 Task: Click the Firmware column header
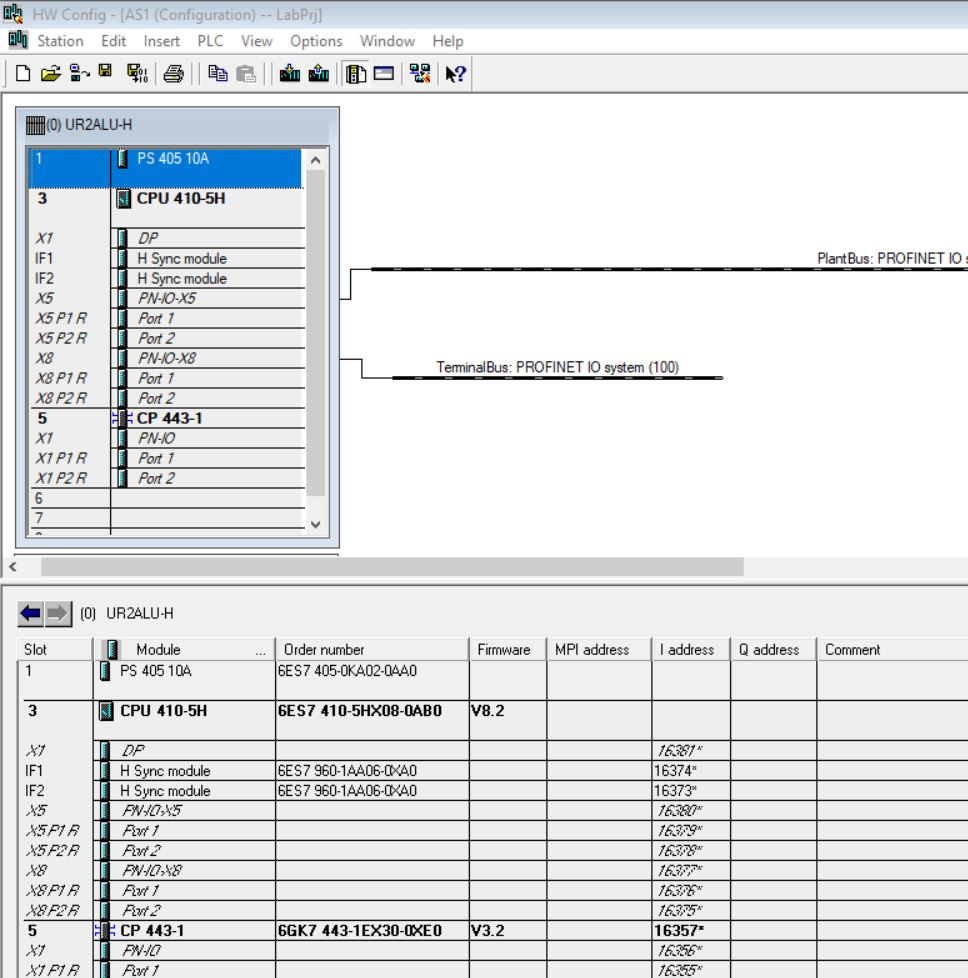[508, 649]
